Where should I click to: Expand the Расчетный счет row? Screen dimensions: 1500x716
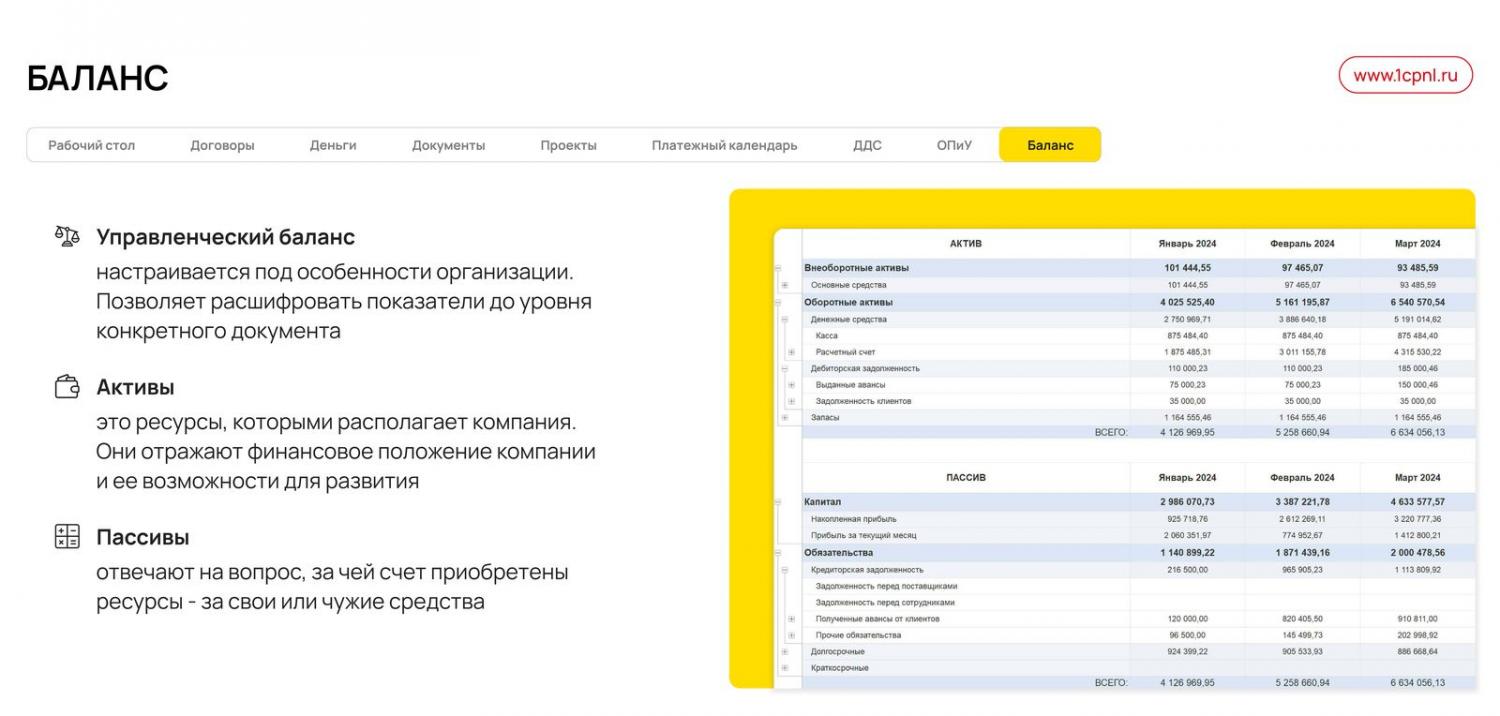791,352
